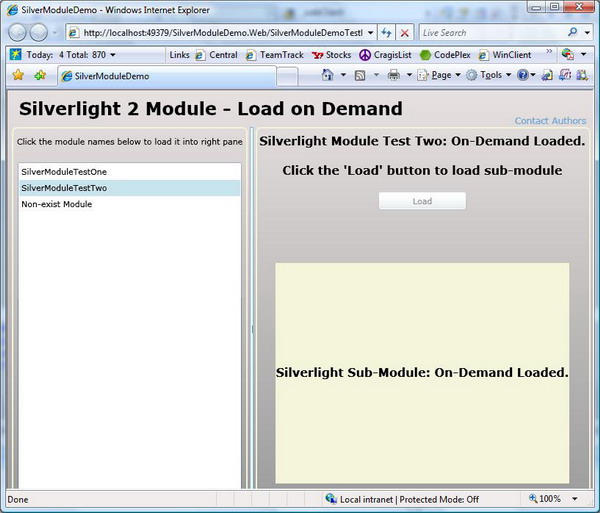Click the Favorites Center star icon

[x=18, y=75]
